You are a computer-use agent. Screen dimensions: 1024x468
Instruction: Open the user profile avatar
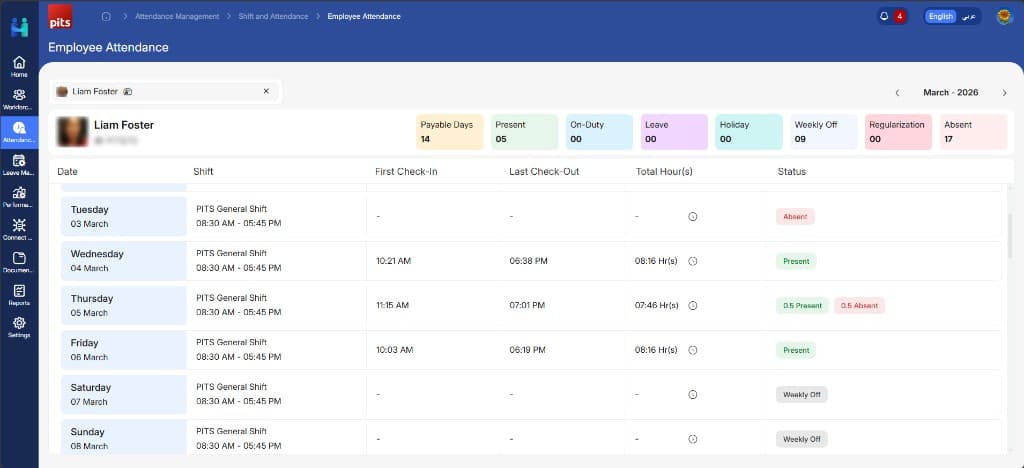coord(1004,16)
